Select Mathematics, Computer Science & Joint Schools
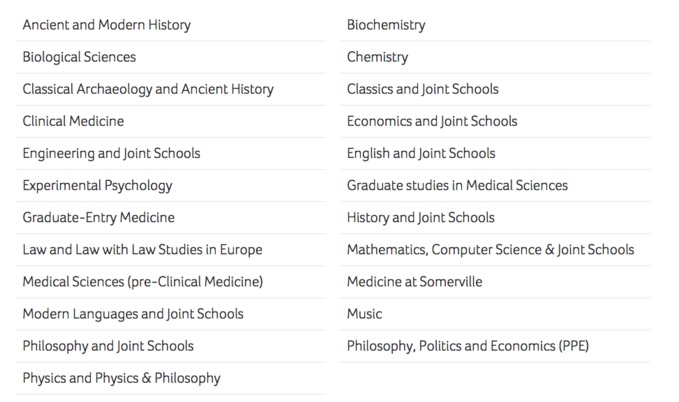This screenshot has height=402, width=679. [491, 250]
